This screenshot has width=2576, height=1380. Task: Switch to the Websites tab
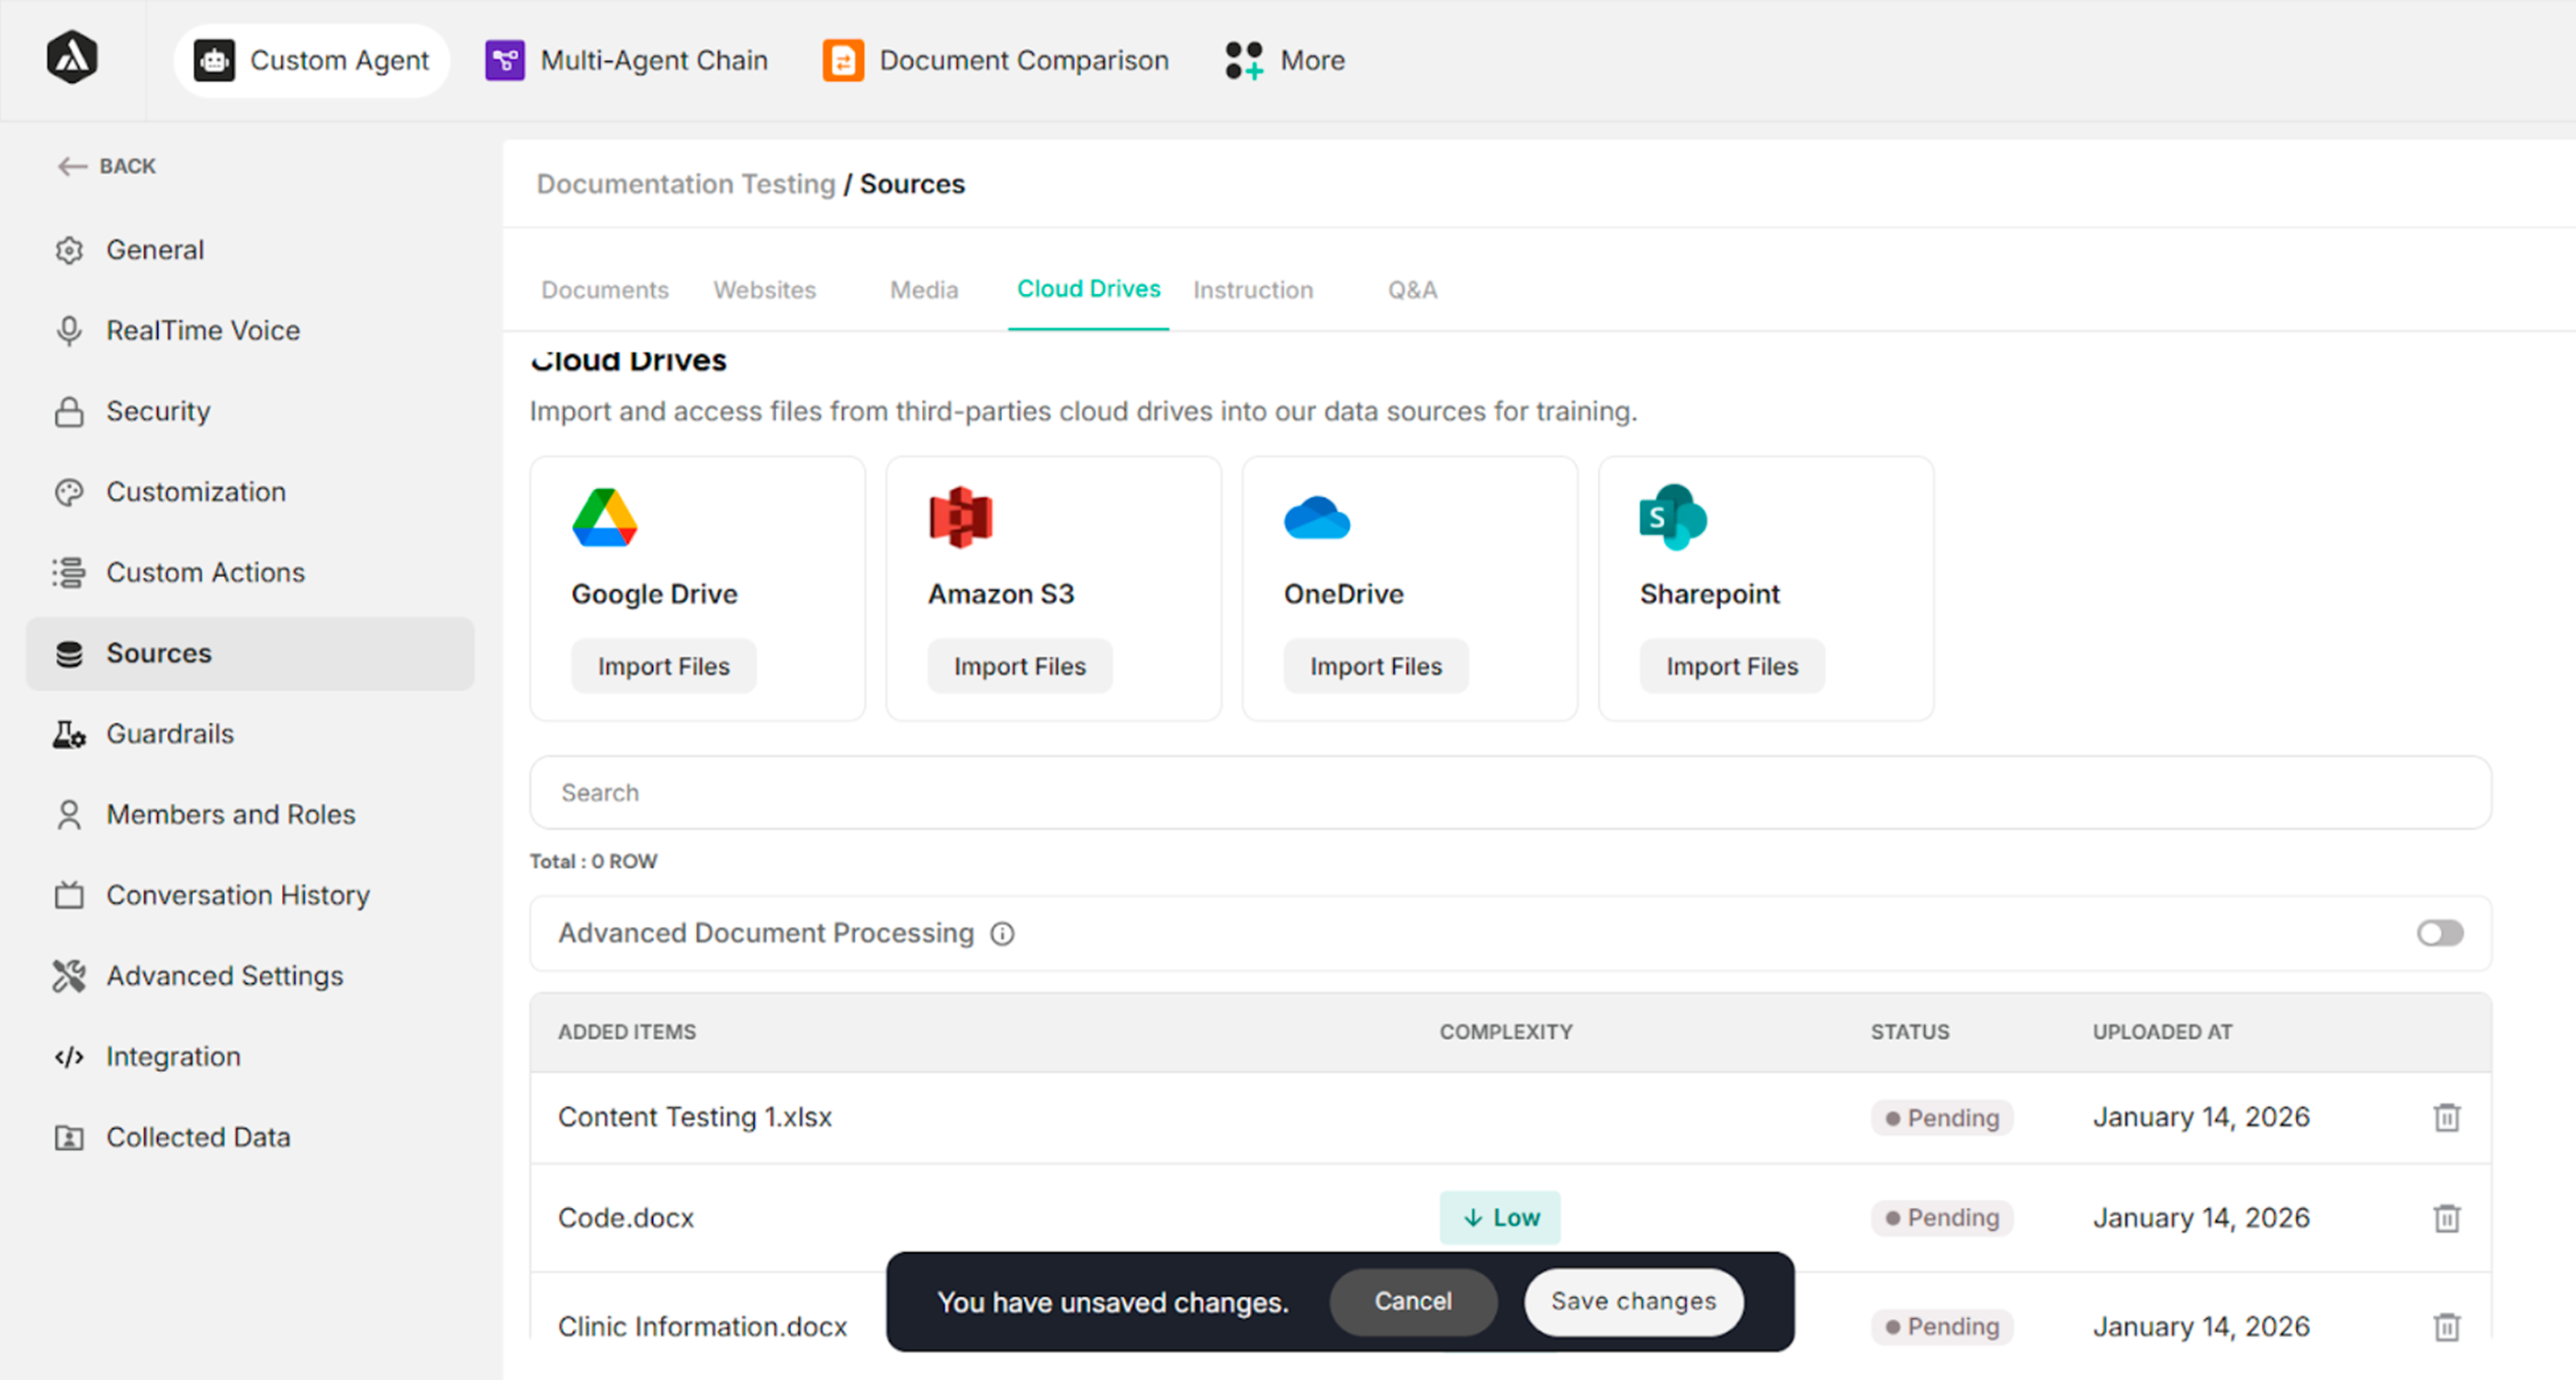coord(765,290)
